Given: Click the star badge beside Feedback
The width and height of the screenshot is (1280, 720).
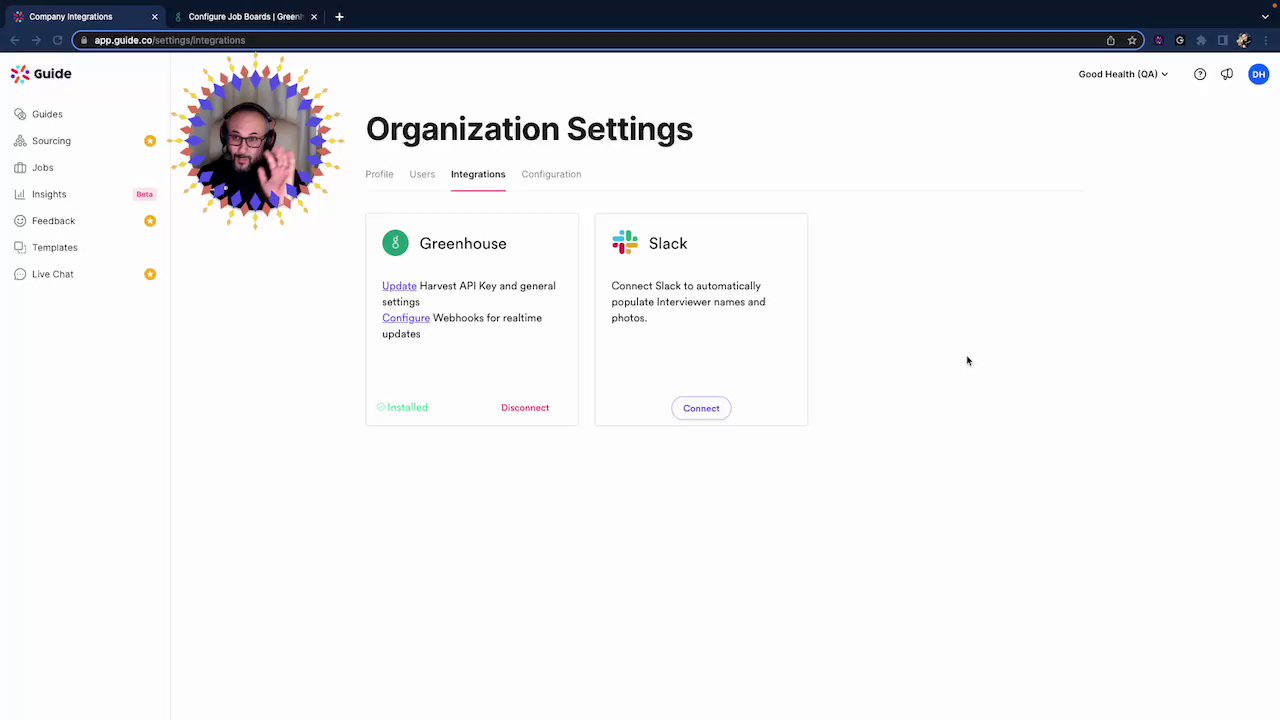Looking at the screenshot, I should pos(150,221).
